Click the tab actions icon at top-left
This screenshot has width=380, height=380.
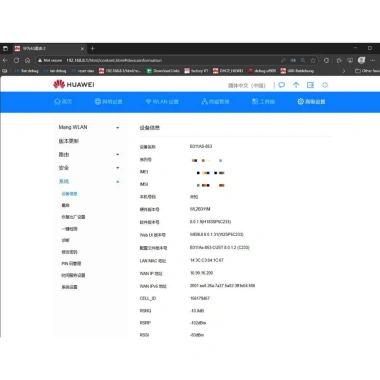pos(5,49)
